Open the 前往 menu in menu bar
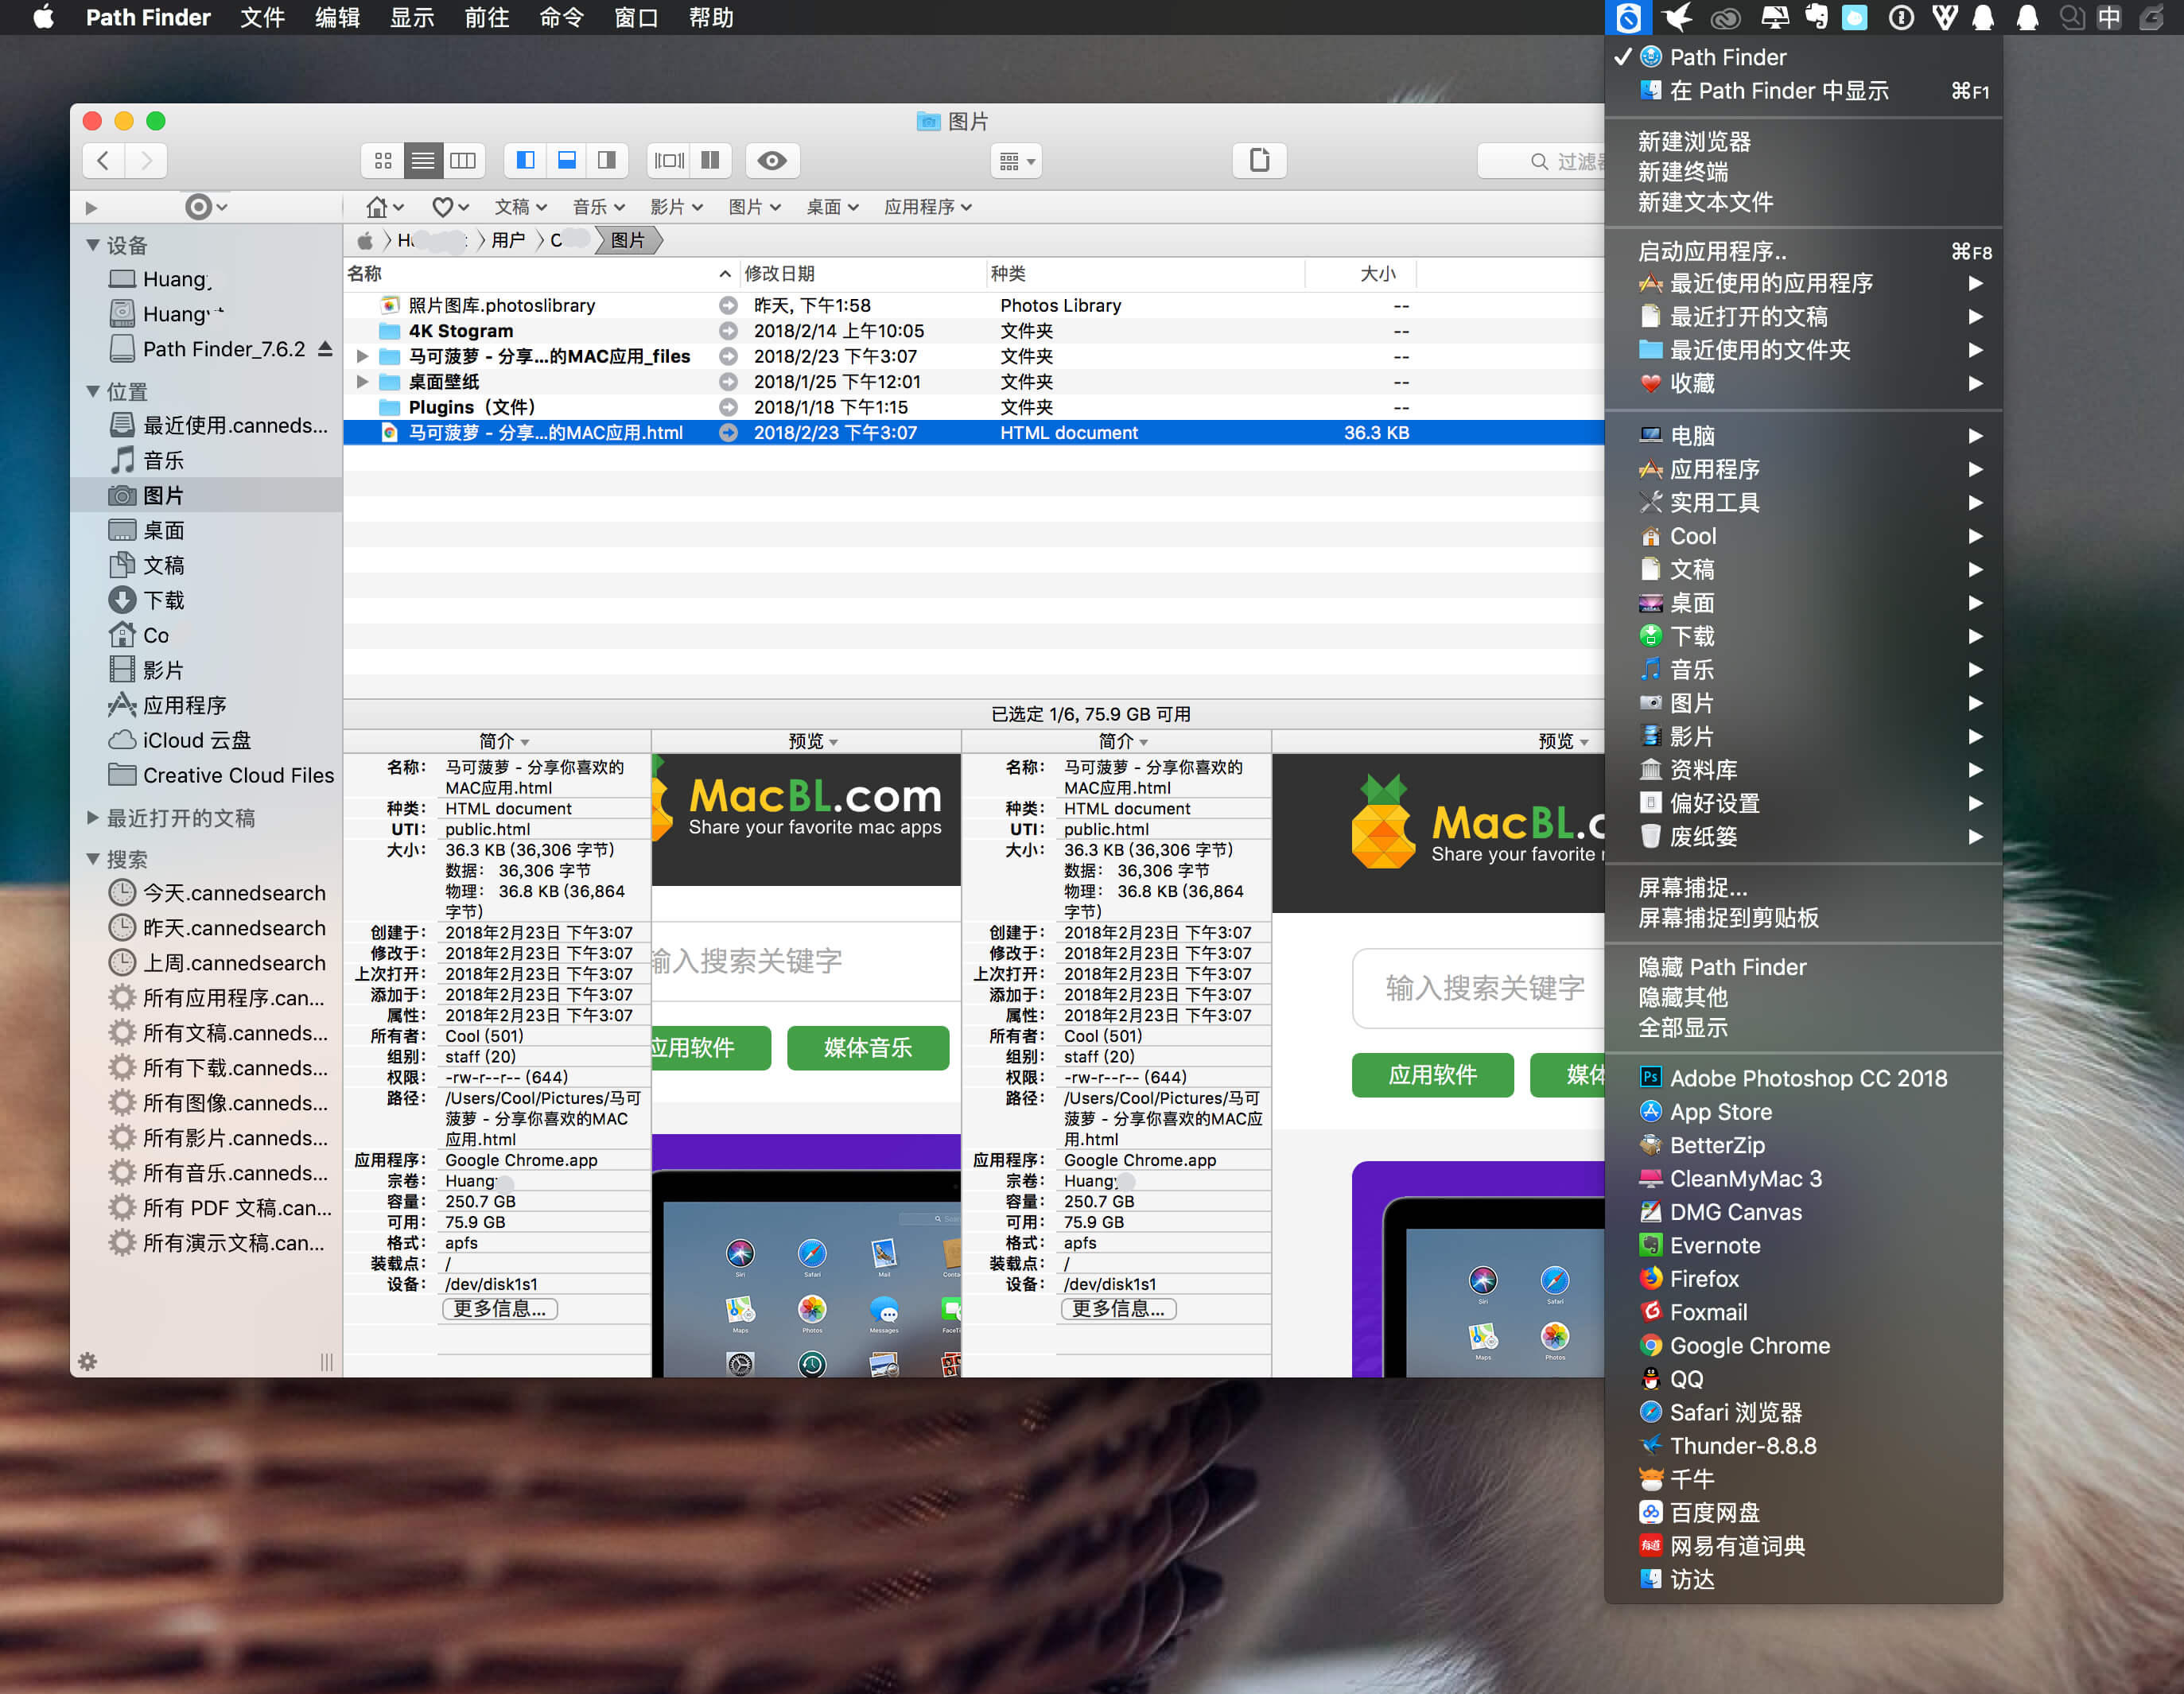Image resolution: width=2184 pixels, height=1694 pixels. (486, 18)
